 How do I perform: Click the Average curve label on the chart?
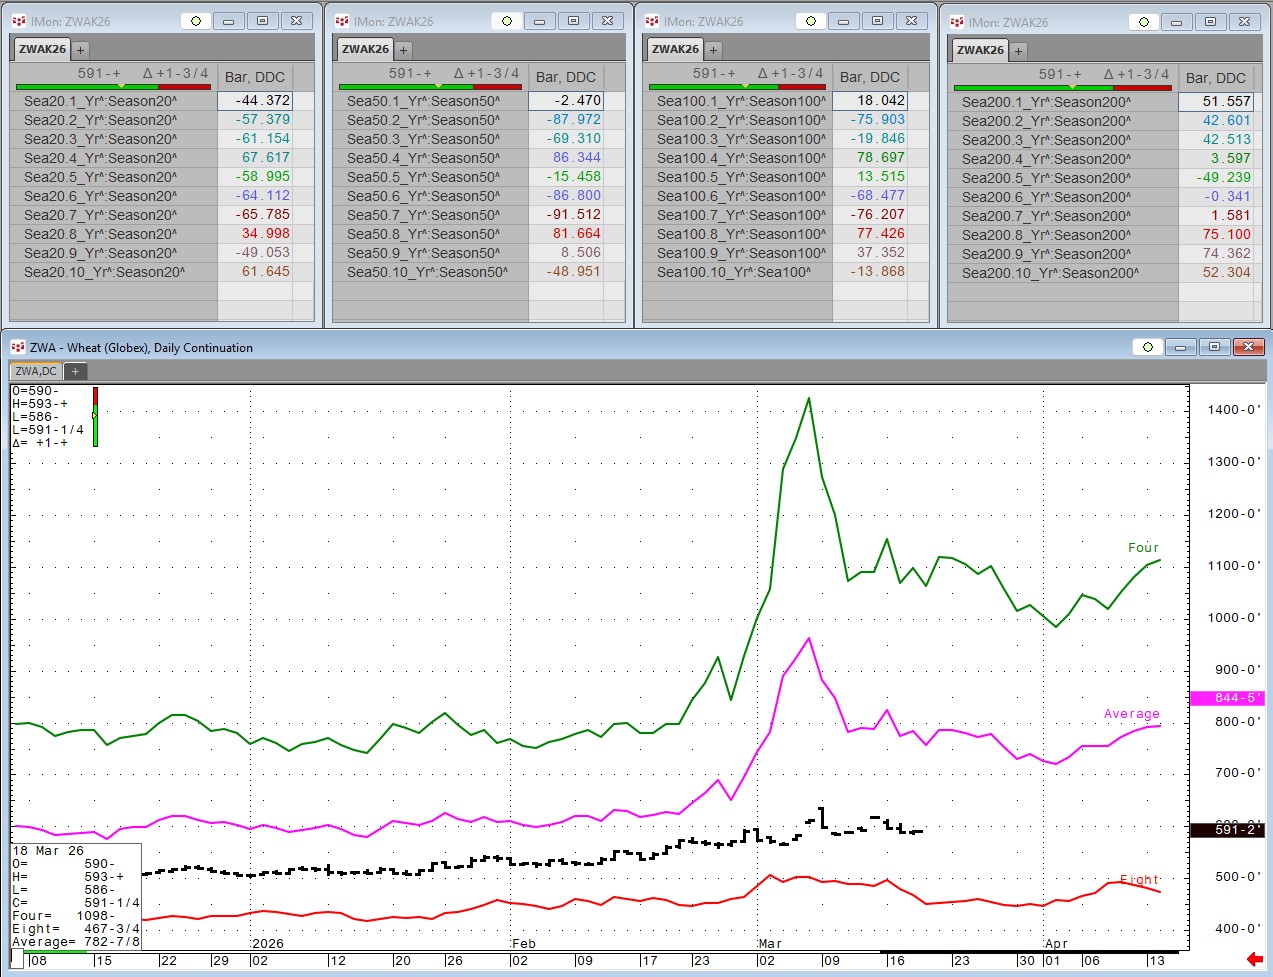(x=1131, y=714)
